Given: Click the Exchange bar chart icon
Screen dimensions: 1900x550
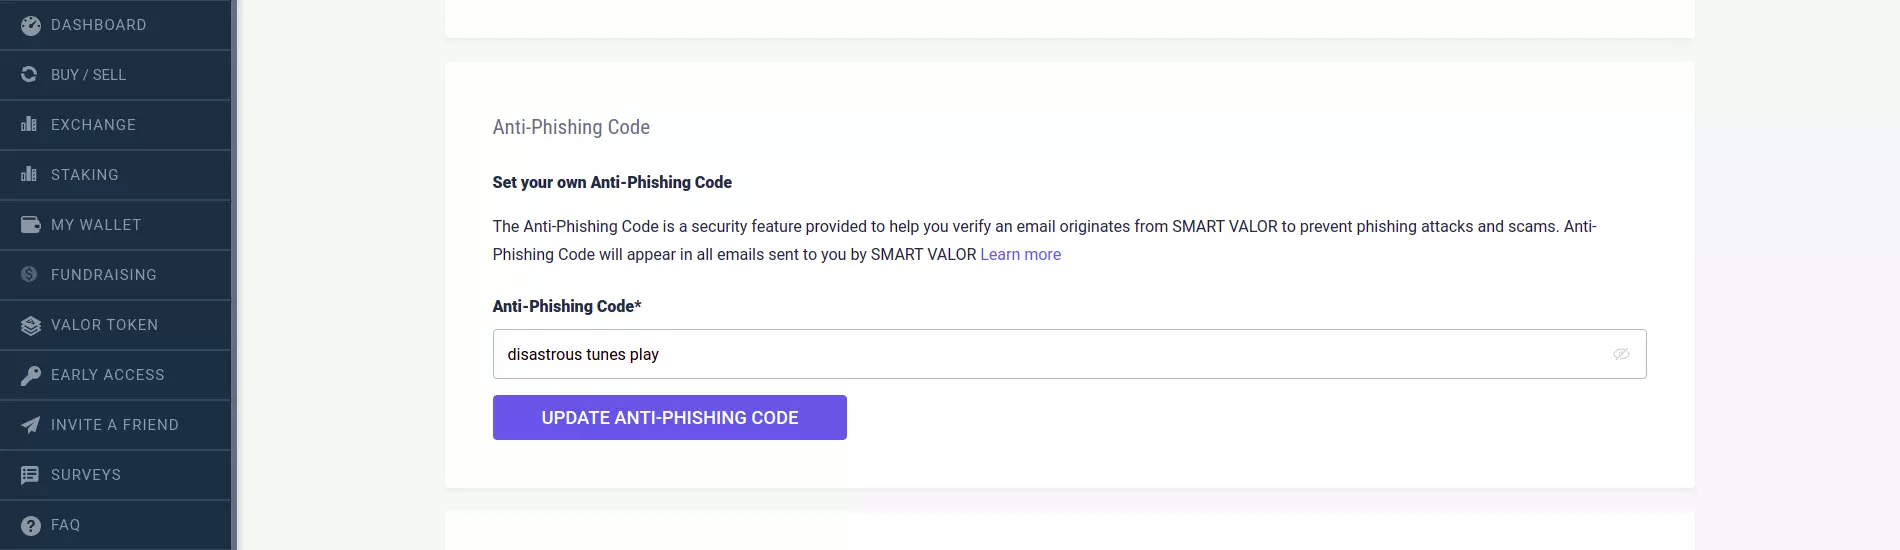Looking at the screenshot, I should (29, 124).
